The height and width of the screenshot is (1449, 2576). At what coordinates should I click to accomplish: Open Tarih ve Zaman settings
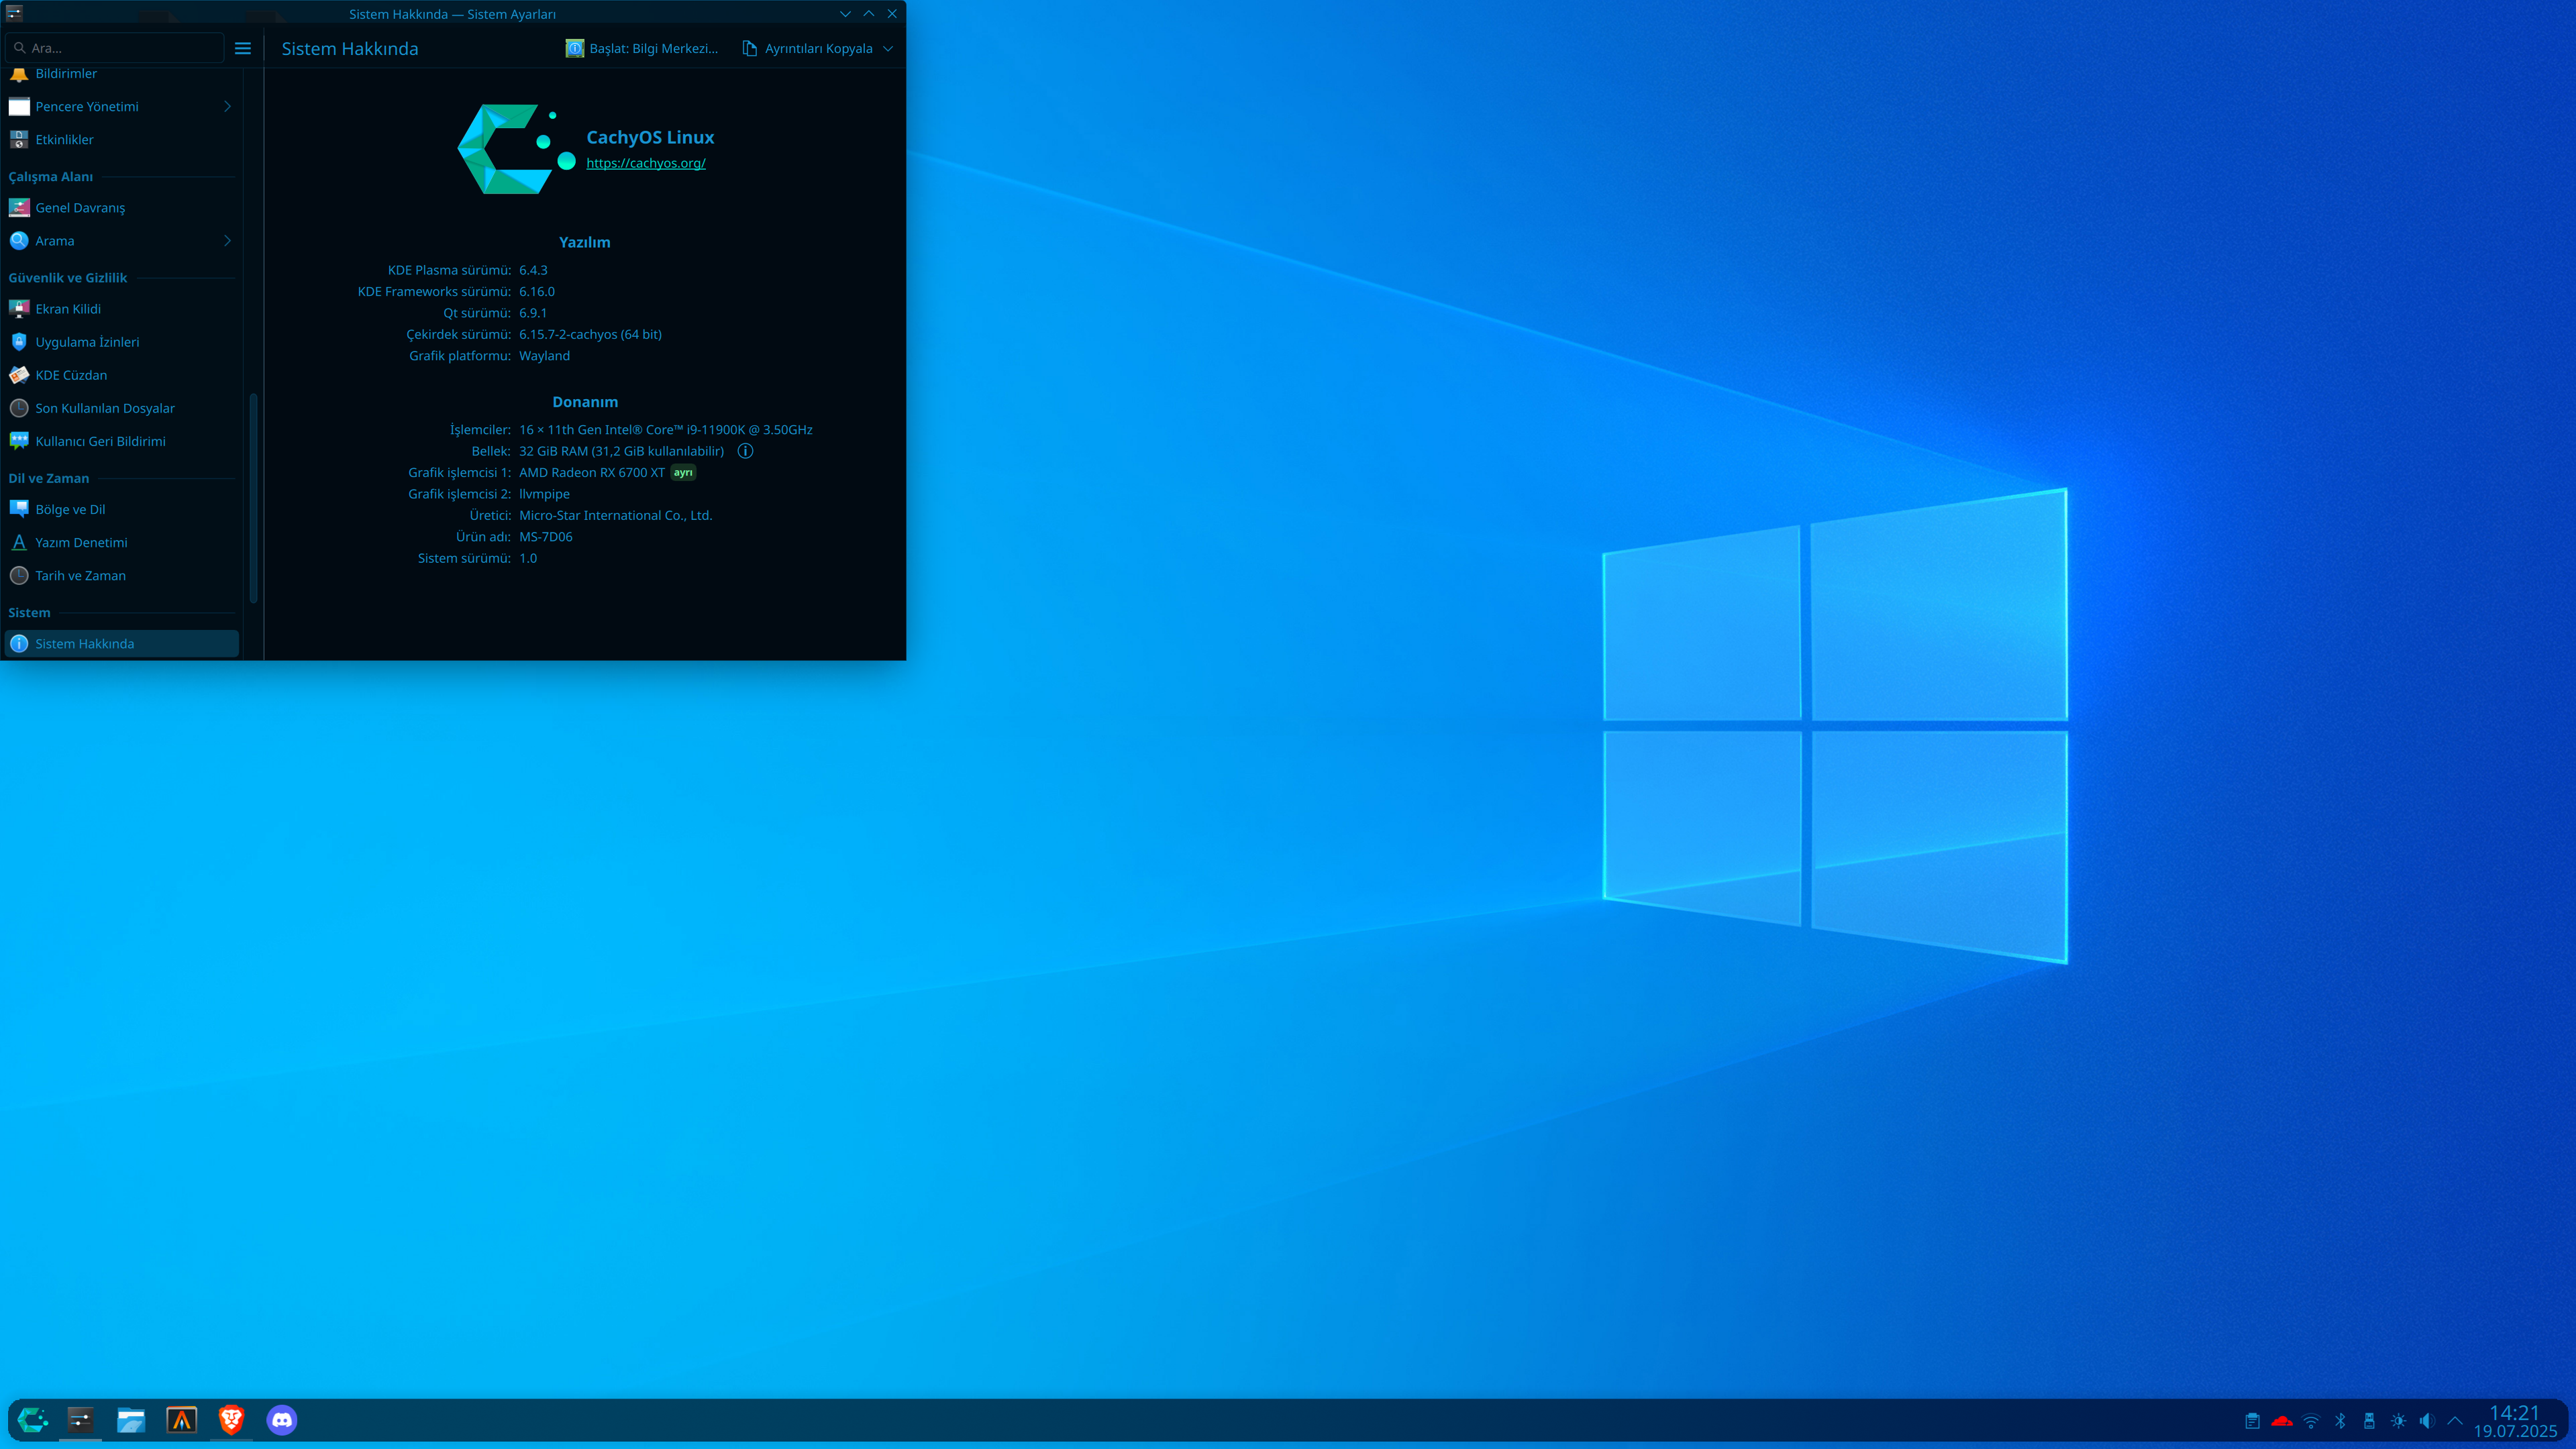pos(122,576)
